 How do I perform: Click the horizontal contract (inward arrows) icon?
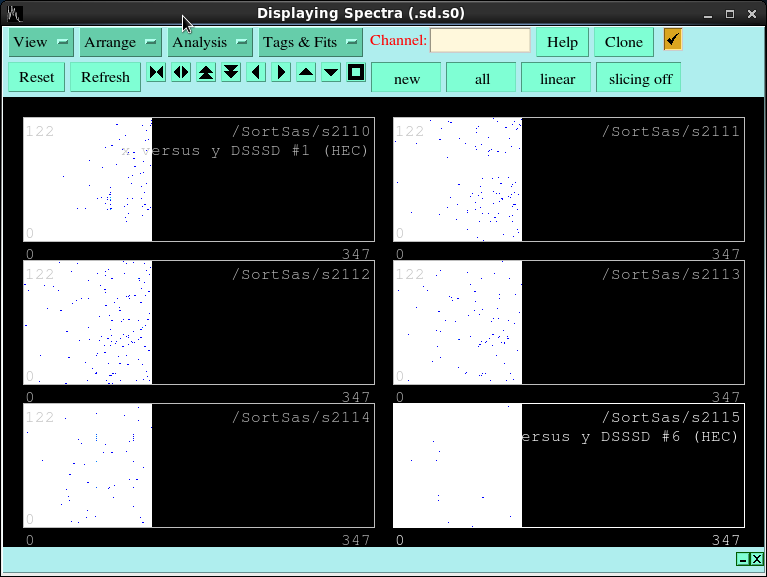pyautogui.click(x=157, y=72)
